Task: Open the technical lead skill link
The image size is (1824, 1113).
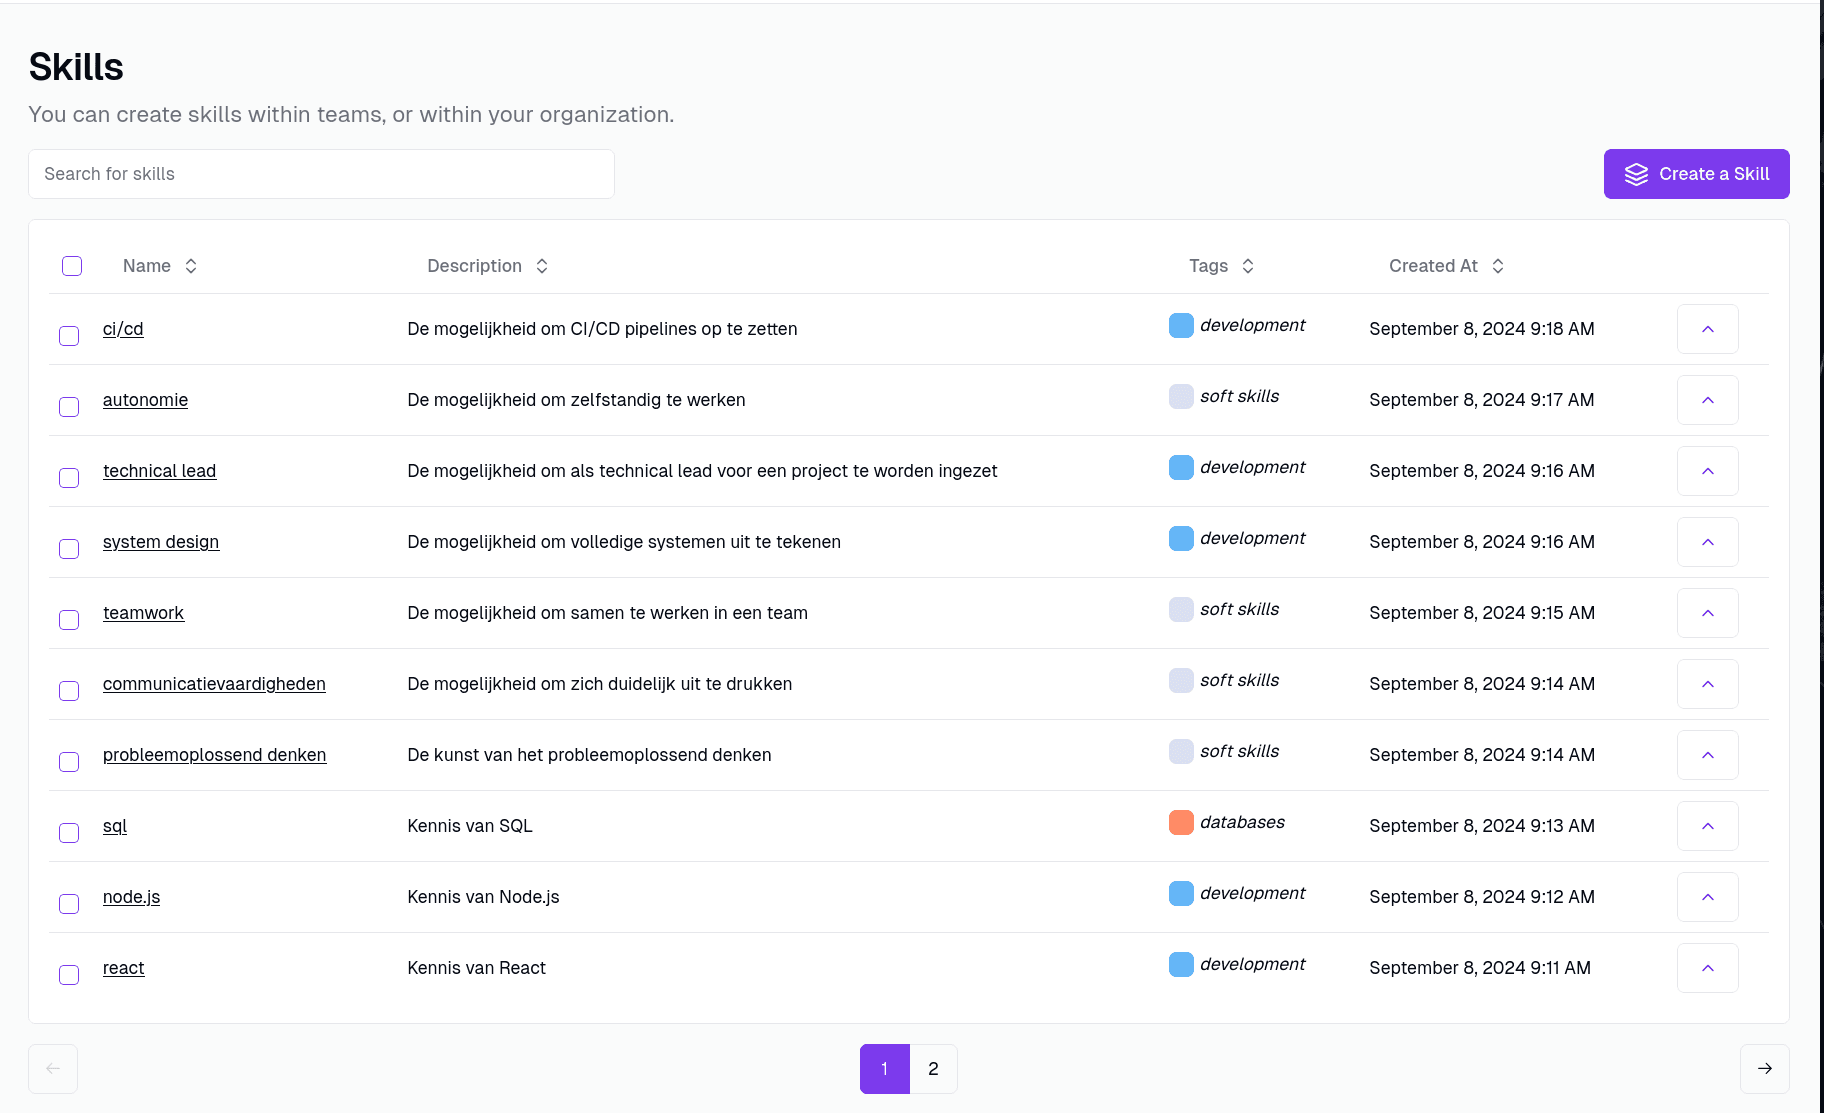Action: (x=159, y=471)
